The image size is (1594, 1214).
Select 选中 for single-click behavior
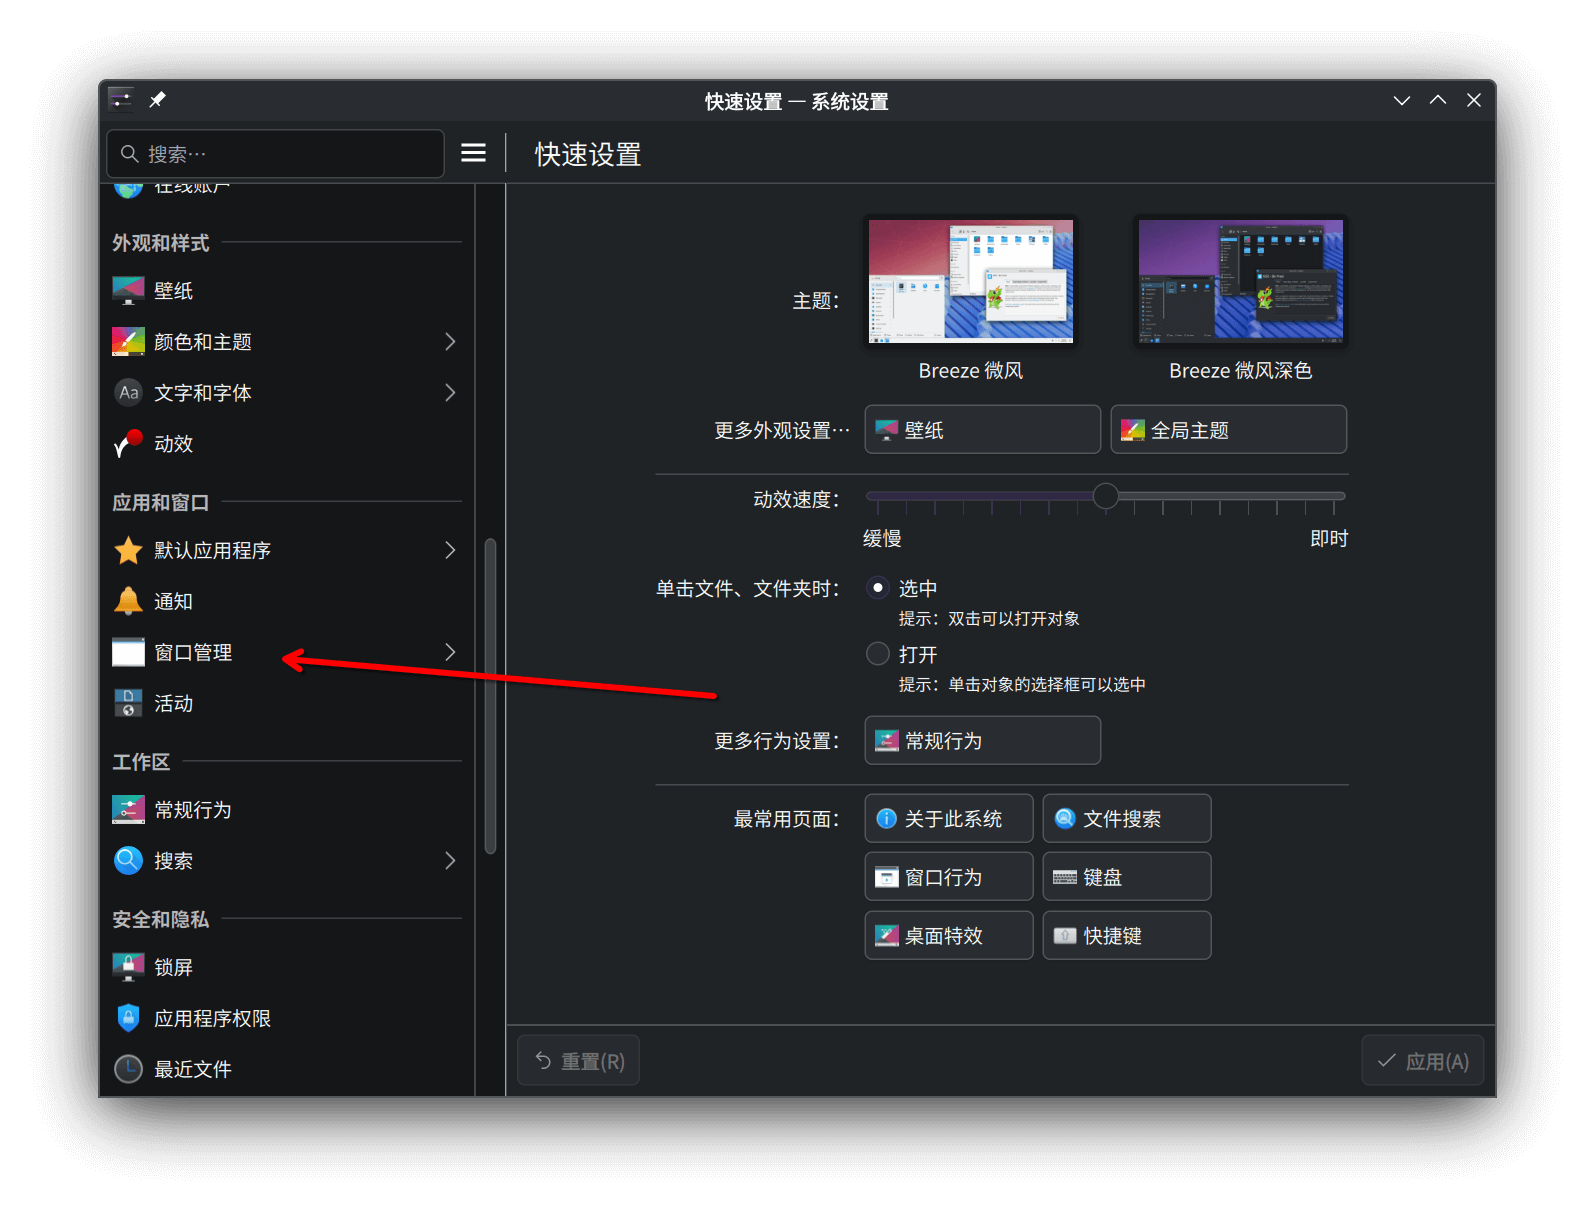point(878,588)
